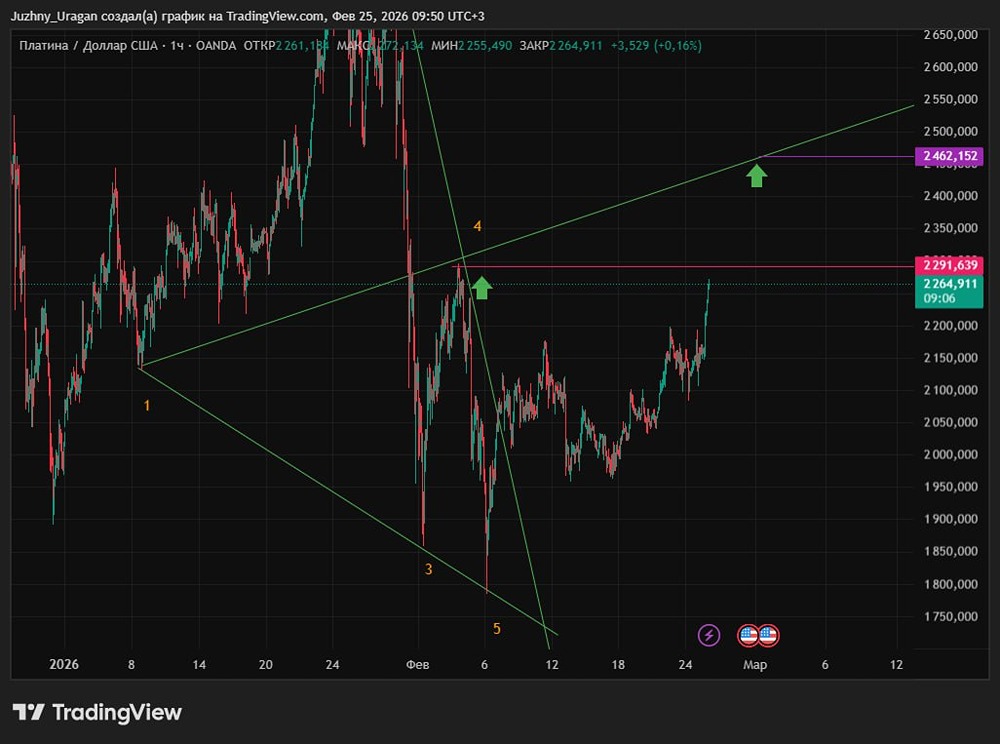Click the Фев label on the time axis
The width and height of the screenshot is (1000, 744).
pyautogui.click(x=418, y=664)
